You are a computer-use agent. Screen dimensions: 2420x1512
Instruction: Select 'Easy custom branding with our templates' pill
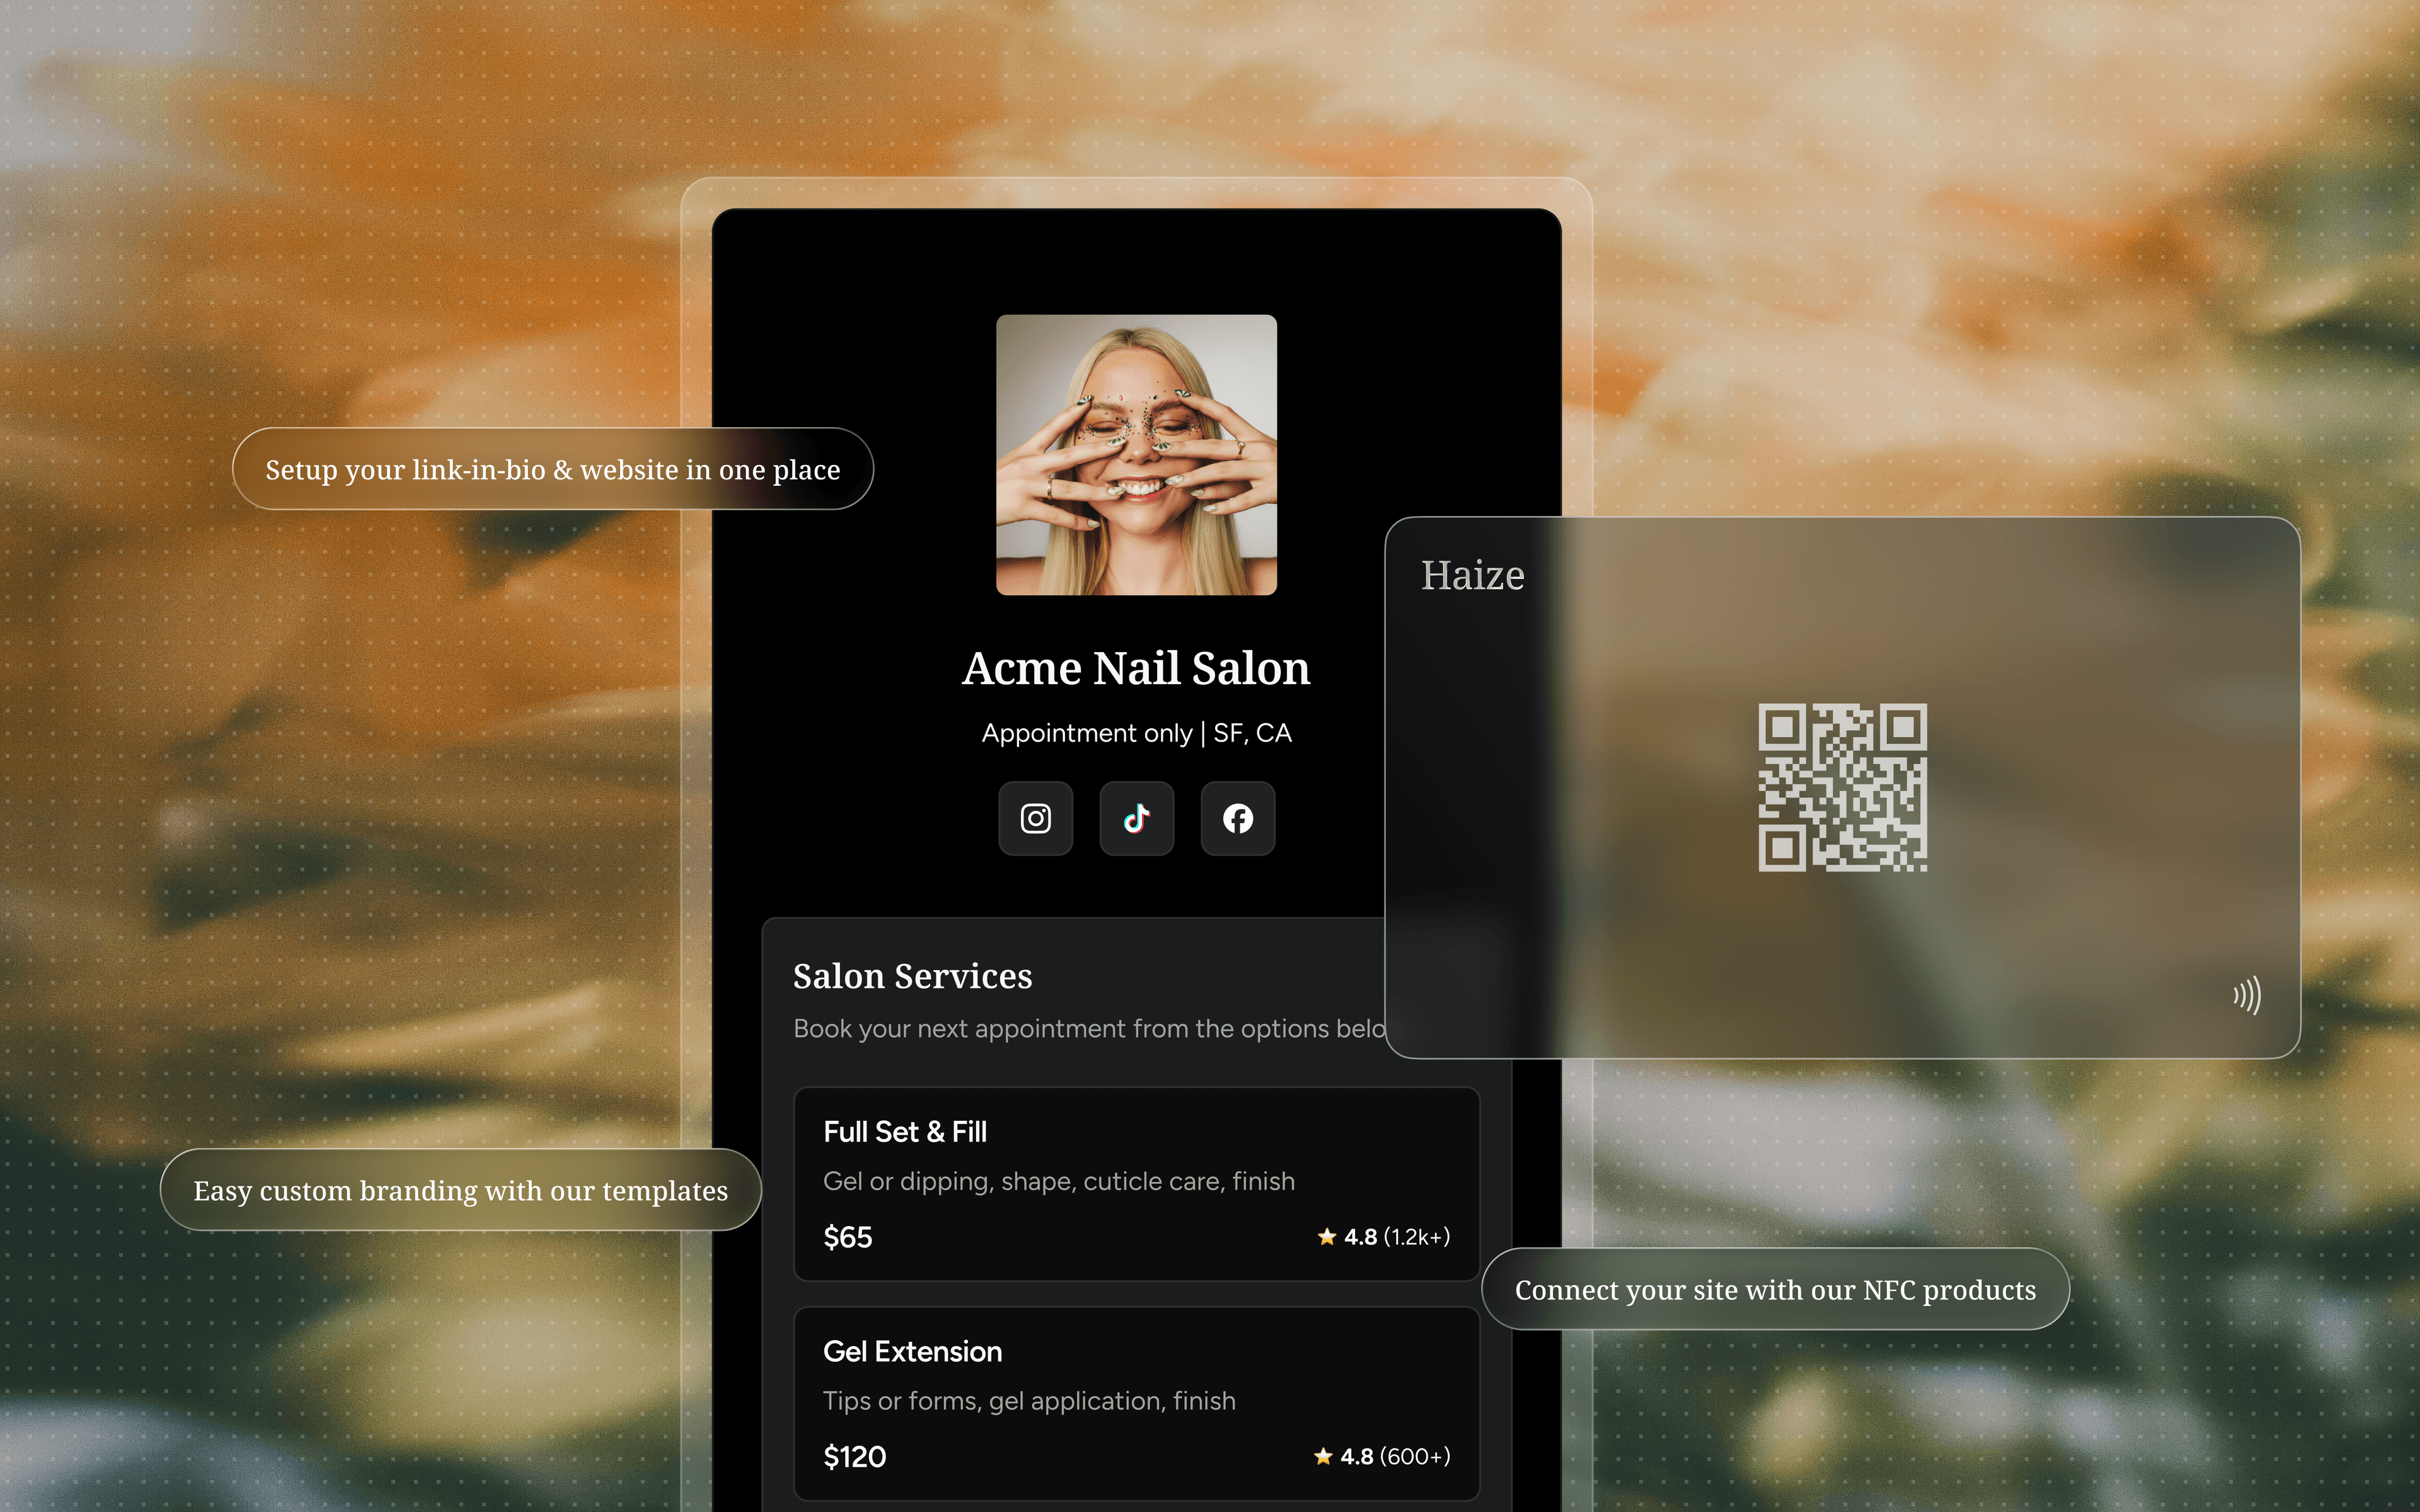[461, 1190]
